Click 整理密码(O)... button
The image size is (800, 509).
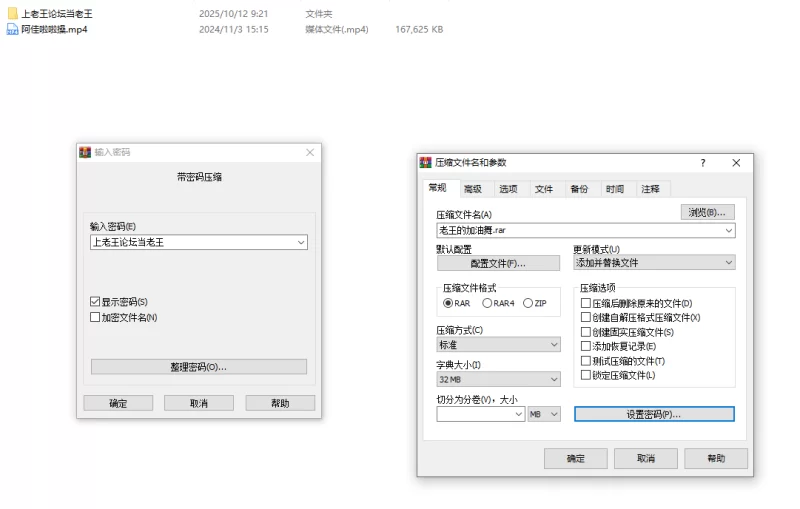(x=199, y=367)
